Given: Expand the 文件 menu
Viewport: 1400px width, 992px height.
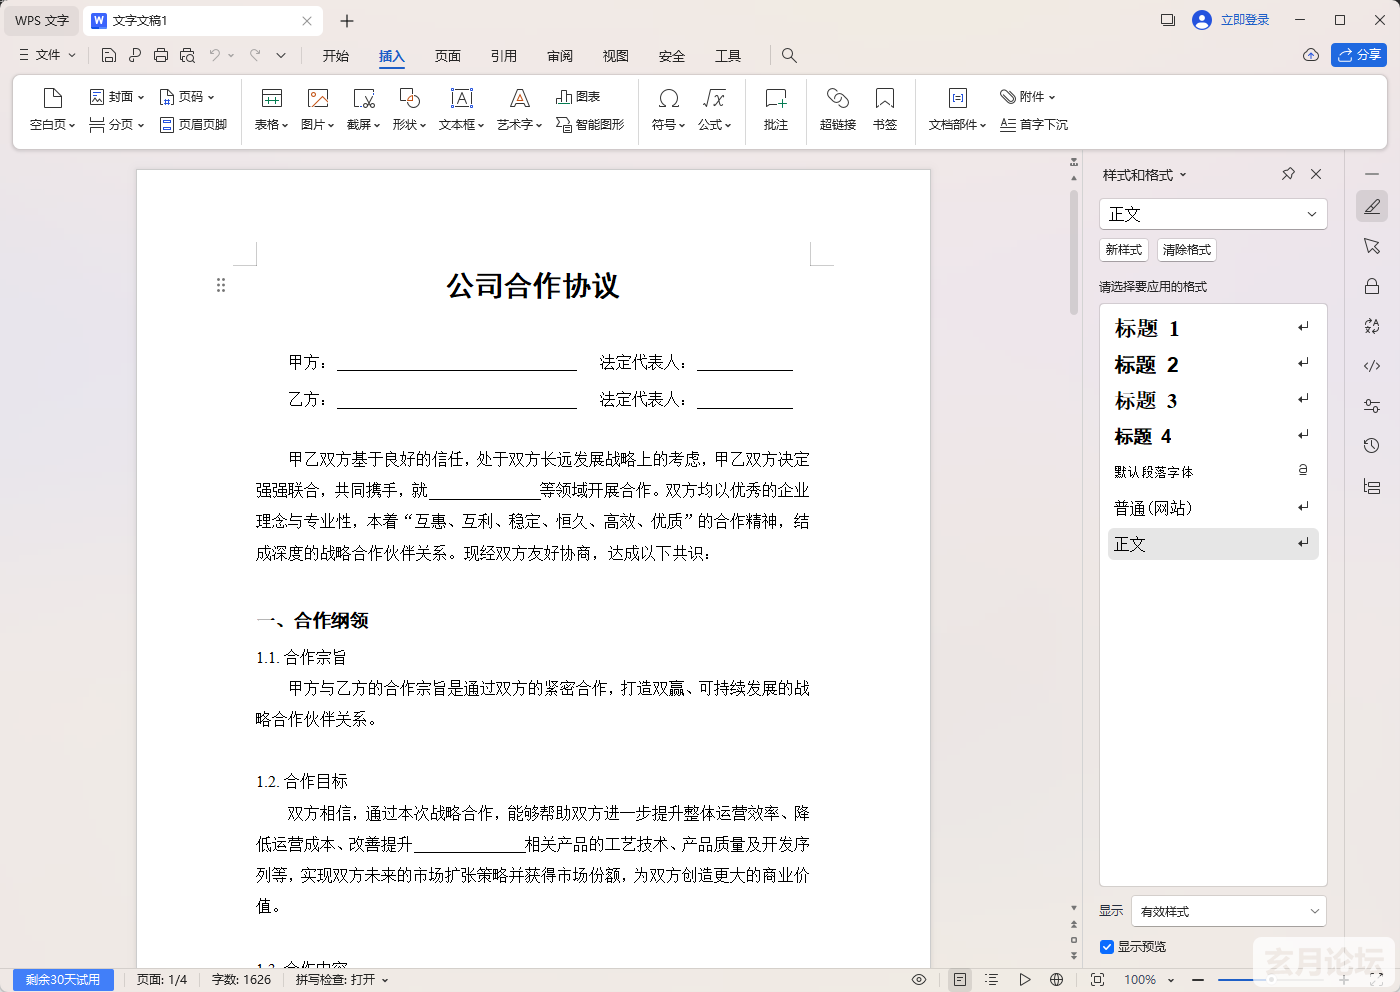Looking at the screenshot, I should pos(47,55).
